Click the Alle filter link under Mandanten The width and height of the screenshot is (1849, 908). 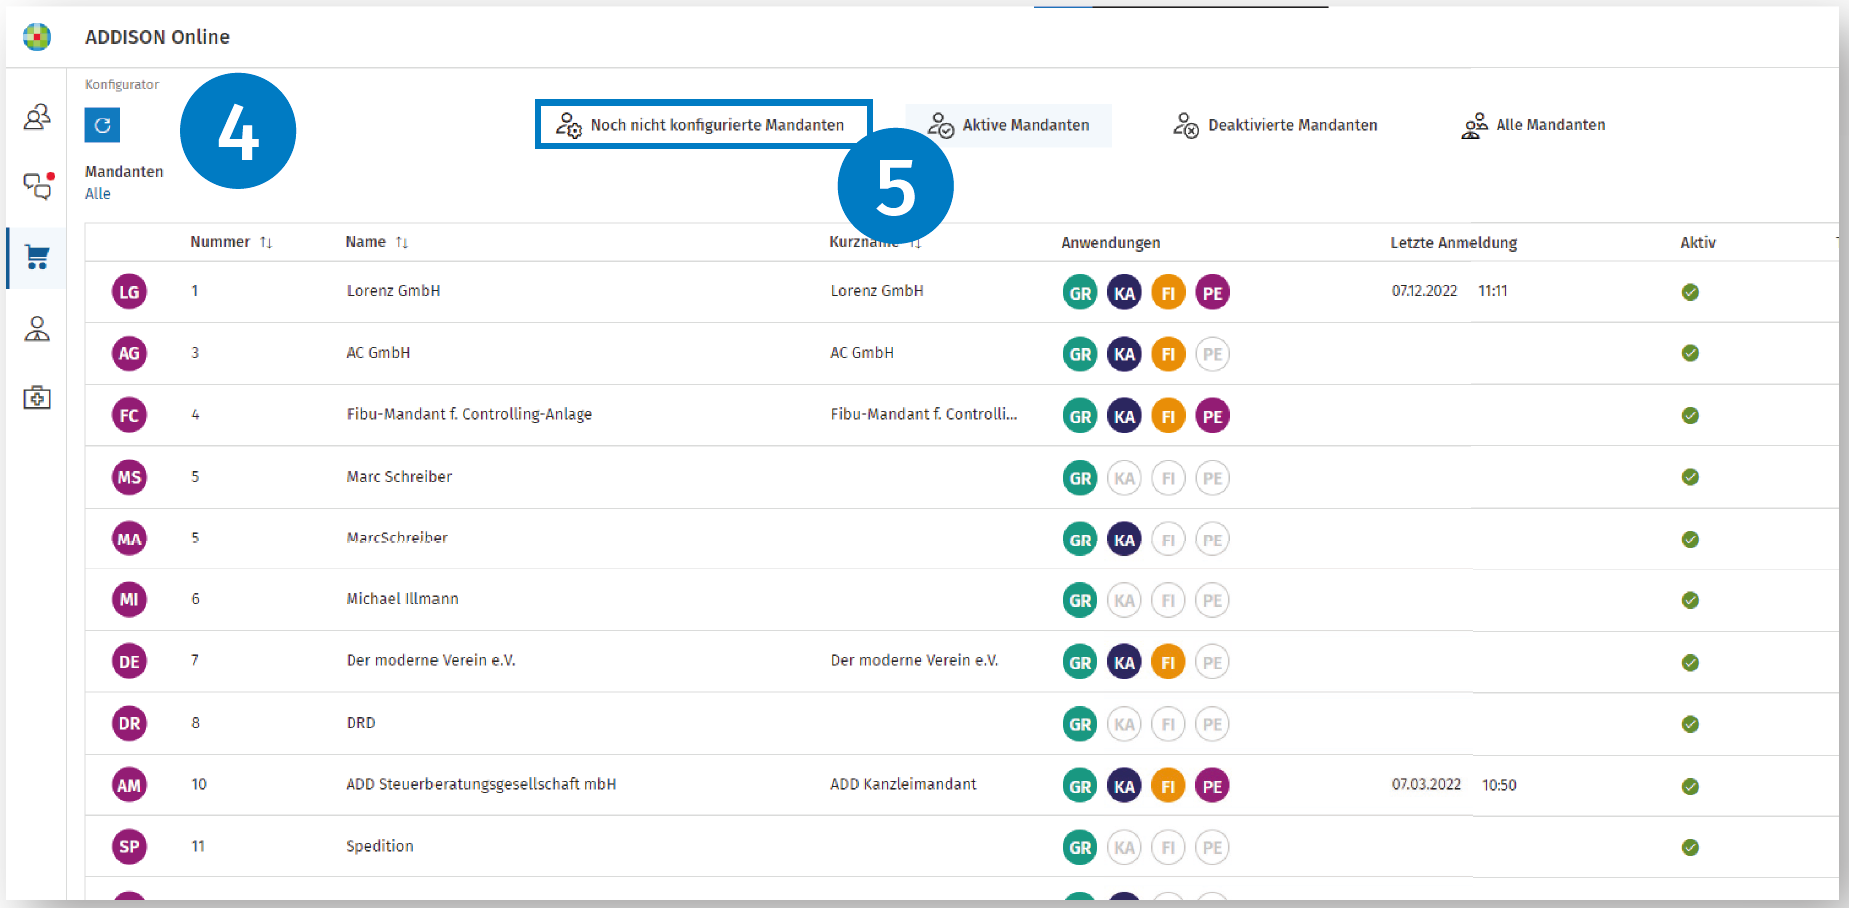98,194
